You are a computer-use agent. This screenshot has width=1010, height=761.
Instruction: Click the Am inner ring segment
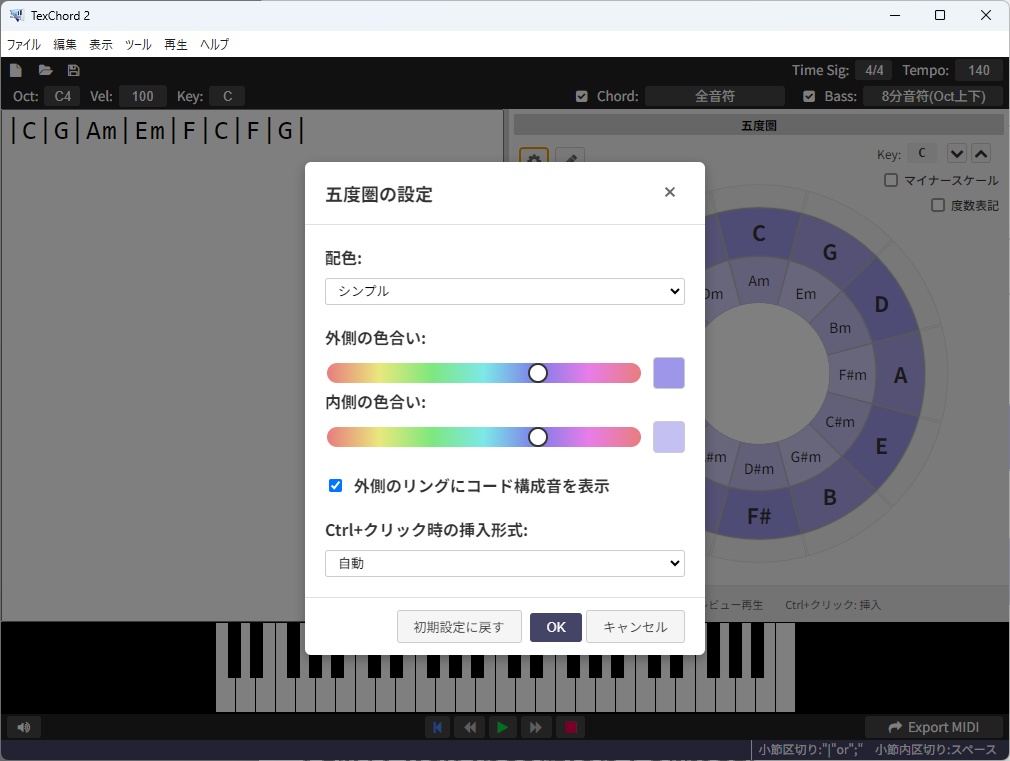[759, 281]
